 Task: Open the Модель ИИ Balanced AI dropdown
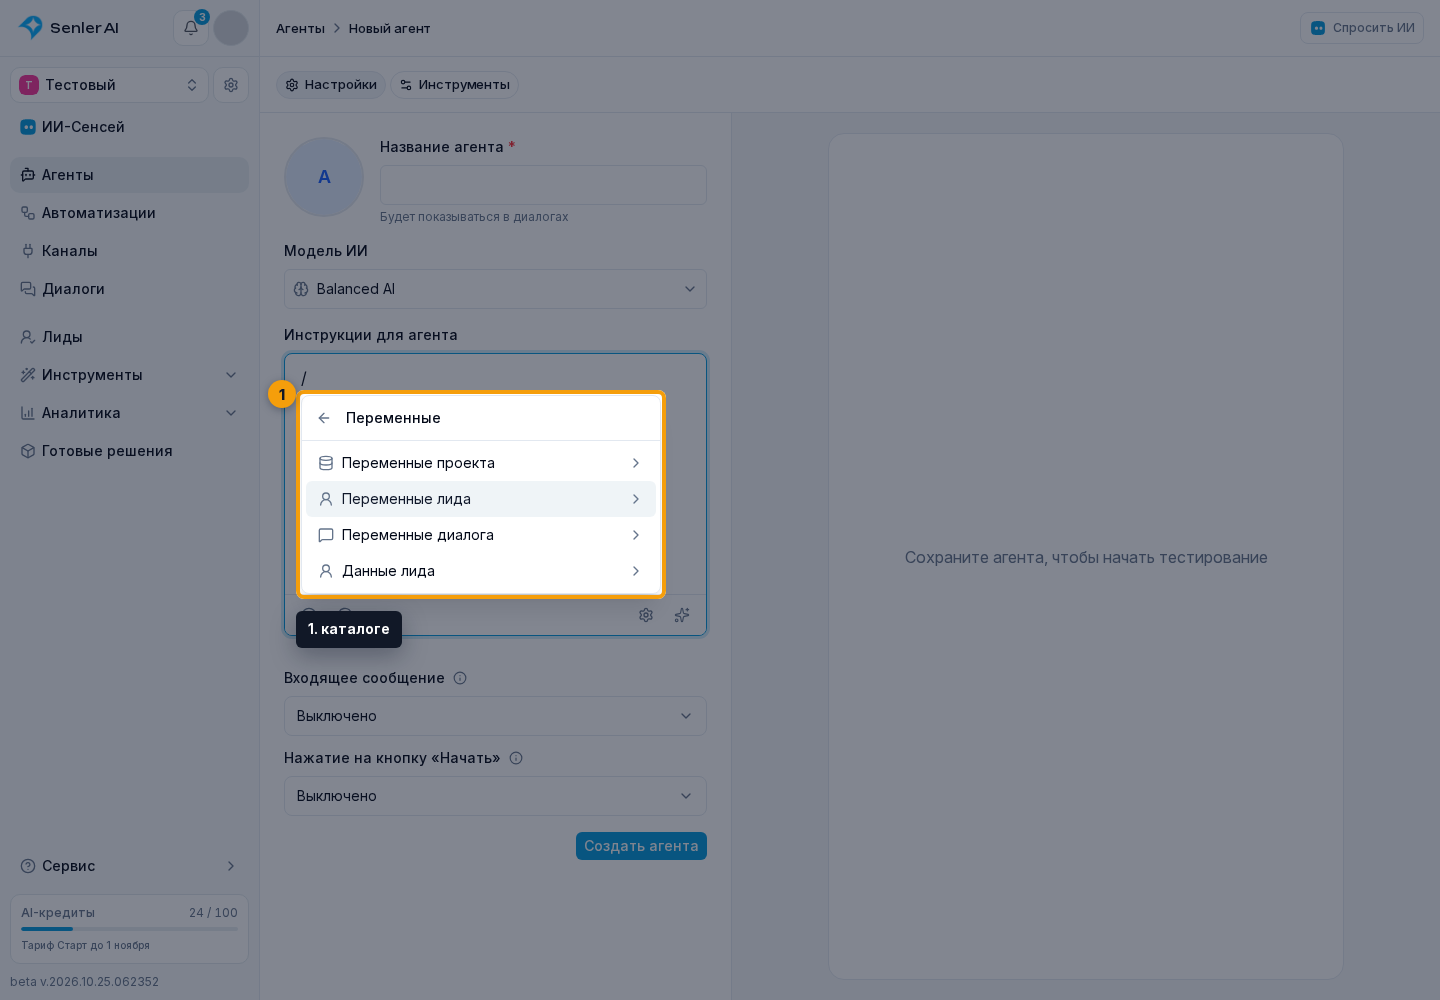495,289
